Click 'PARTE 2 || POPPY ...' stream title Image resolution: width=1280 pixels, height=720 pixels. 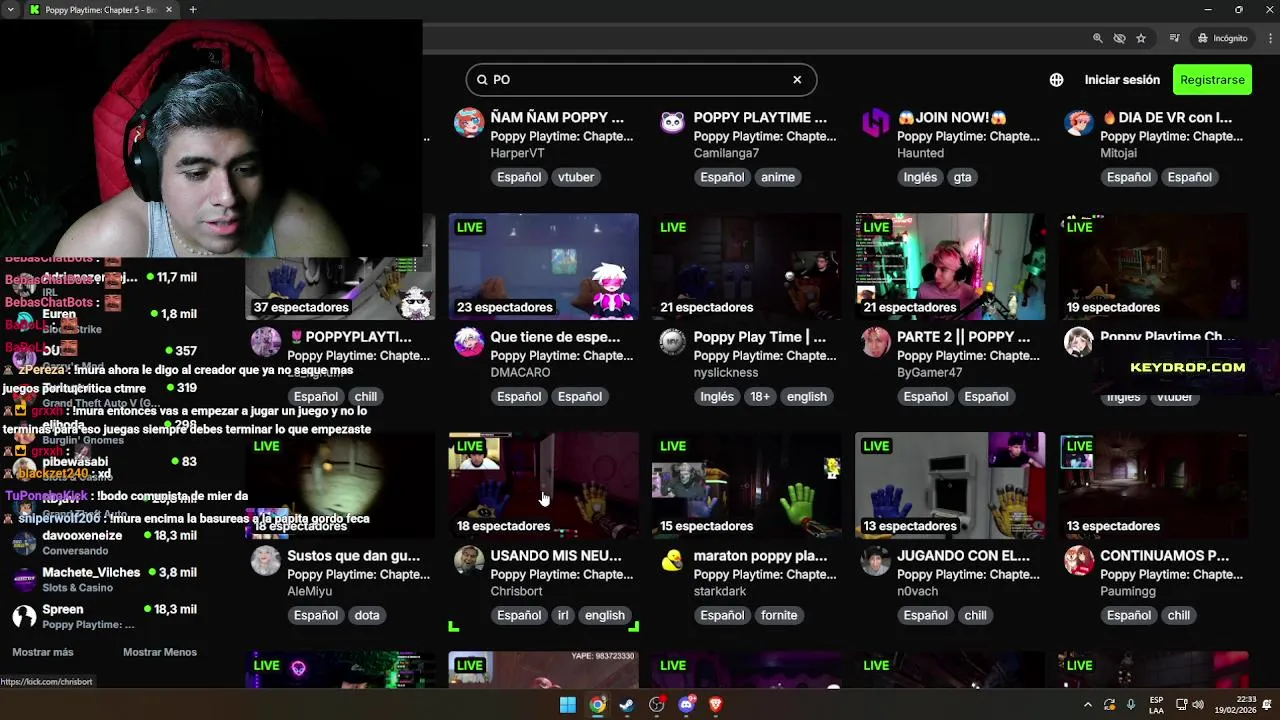(x=963, y=337)
